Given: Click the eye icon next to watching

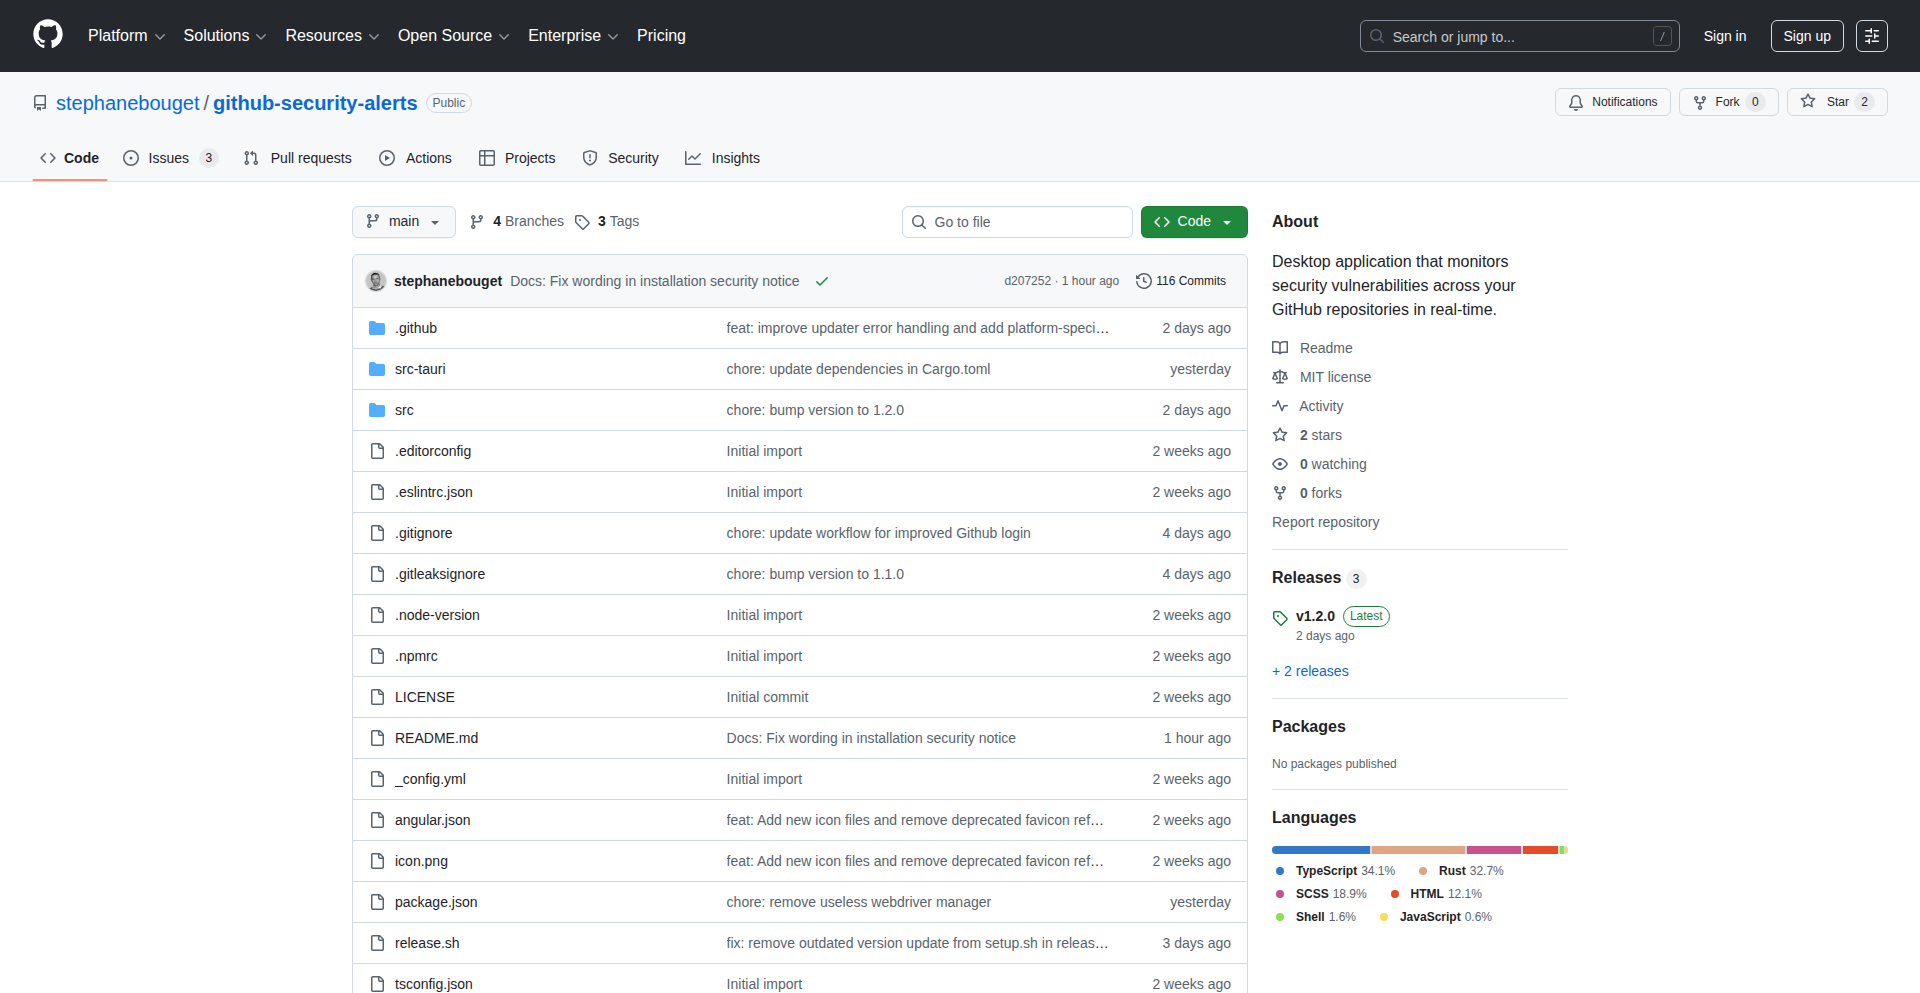Looking at the screenshot, I should coord(1280,464).
